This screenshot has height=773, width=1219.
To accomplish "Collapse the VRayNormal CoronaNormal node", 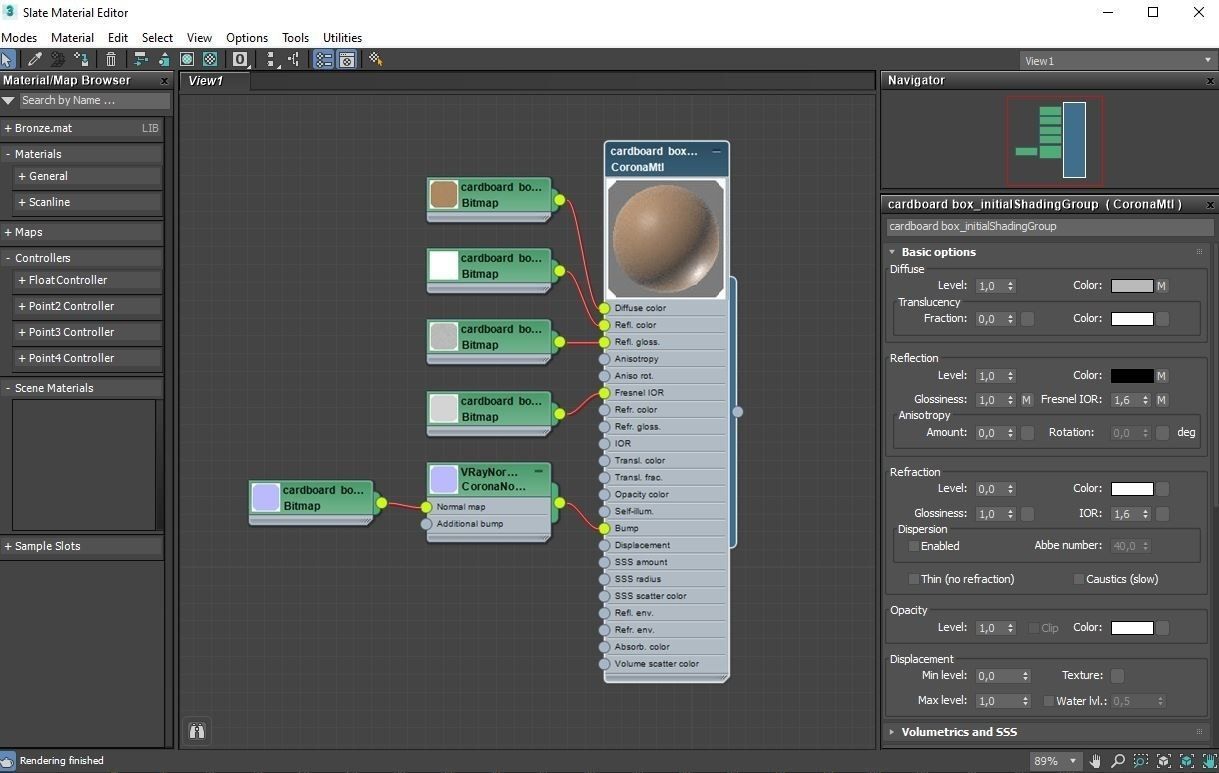I will [x=538, y=471].
